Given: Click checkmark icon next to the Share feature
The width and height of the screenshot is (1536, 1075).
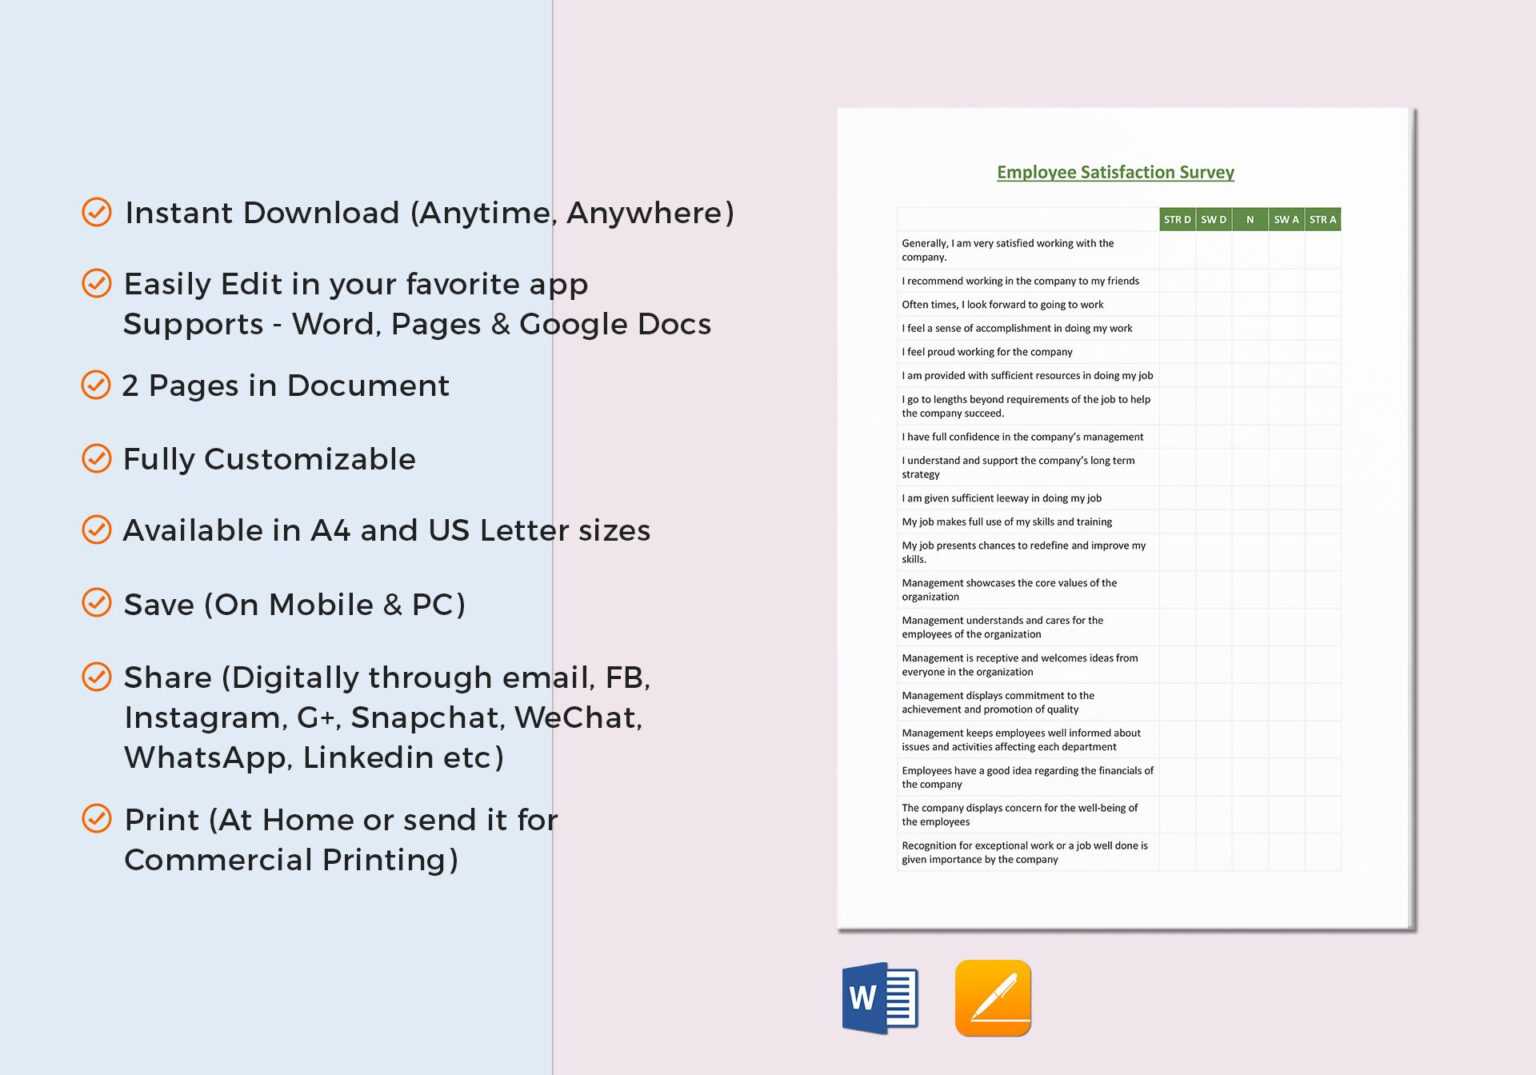Looking at the screenshot, I should (95, 675).
